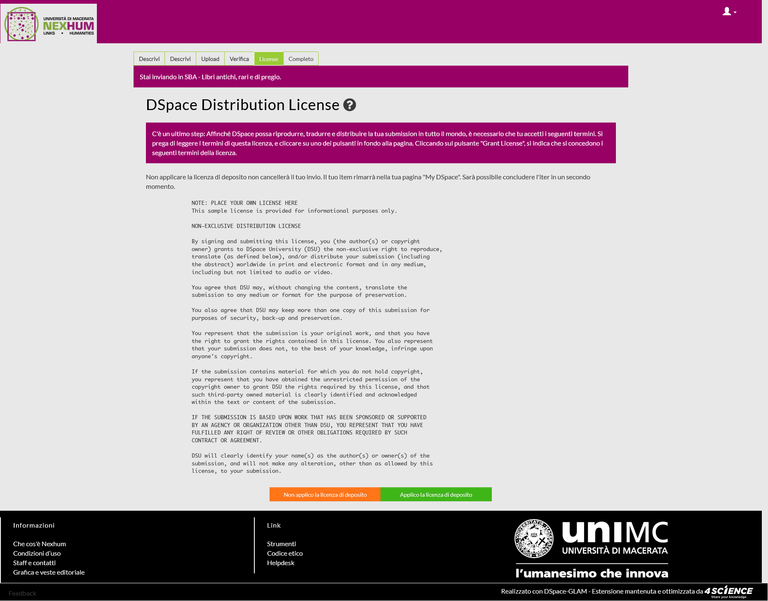Open the Strumenti footer link
Viewport: 768px width, 601px height.
click(x=281, y=544)
